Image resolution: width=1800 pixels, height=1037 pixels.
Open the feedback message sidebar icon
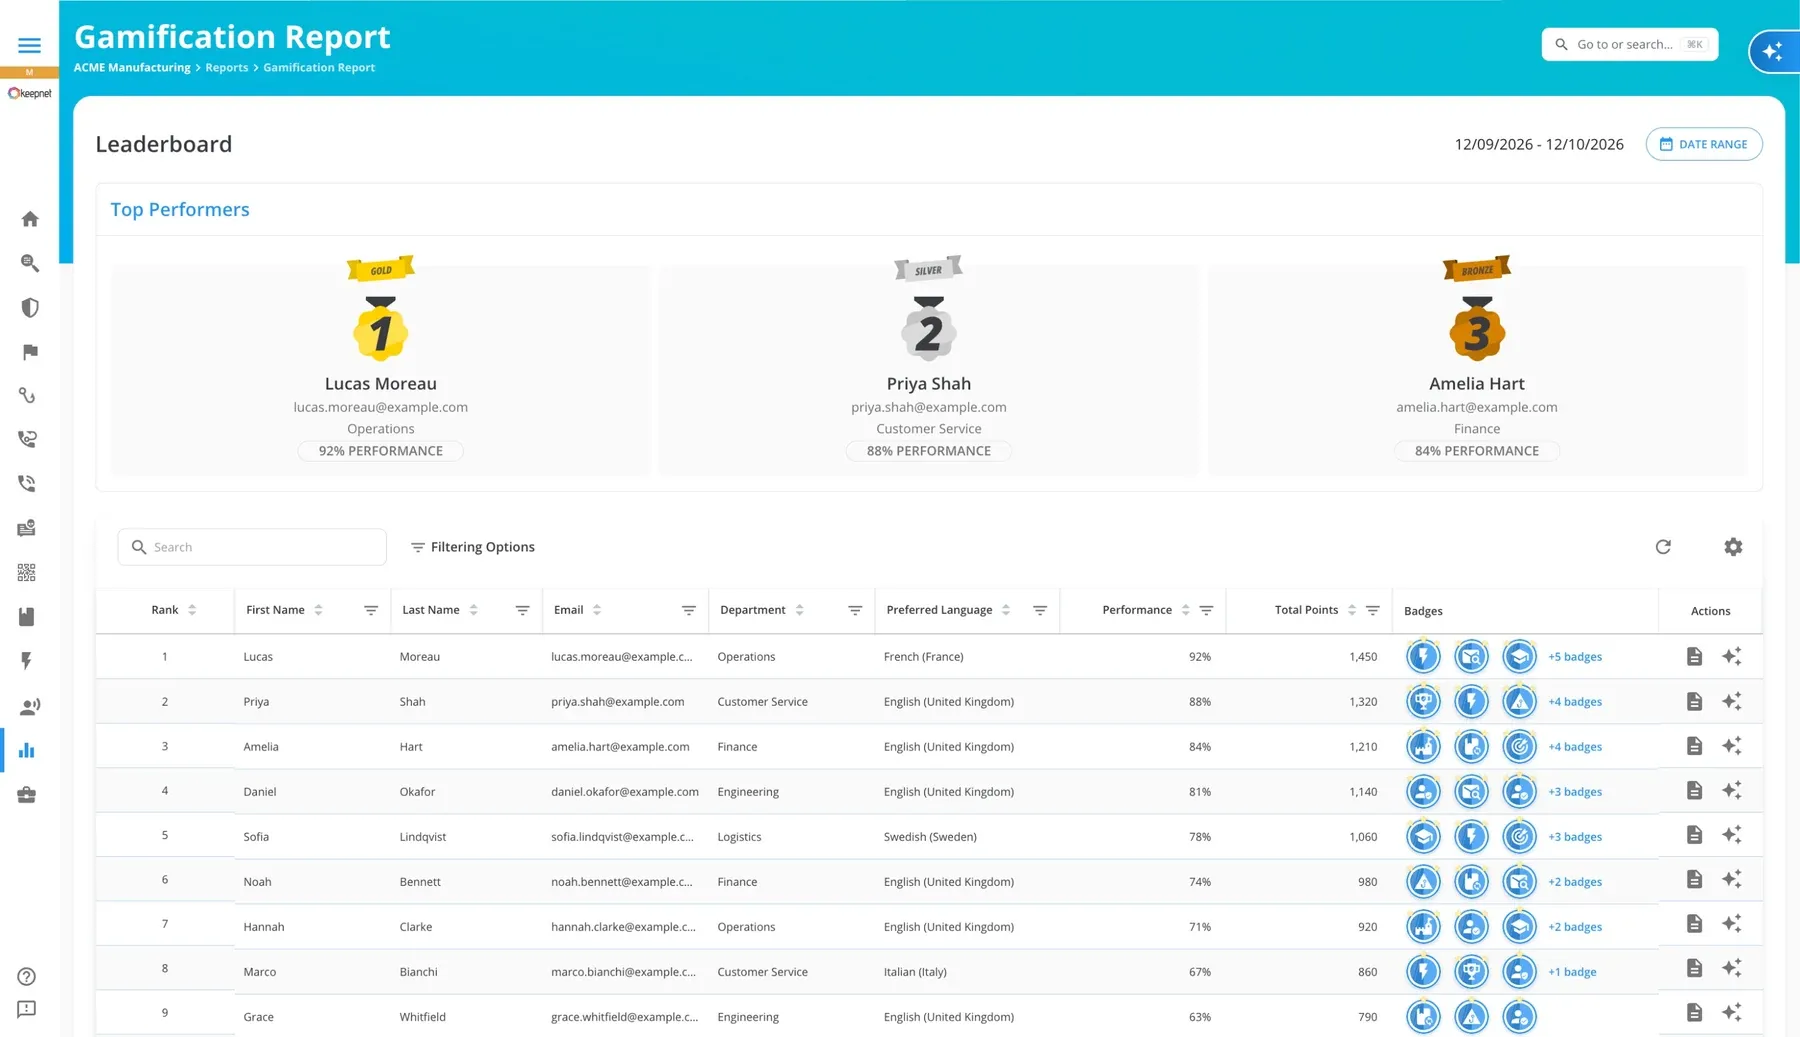[27, 1009]
